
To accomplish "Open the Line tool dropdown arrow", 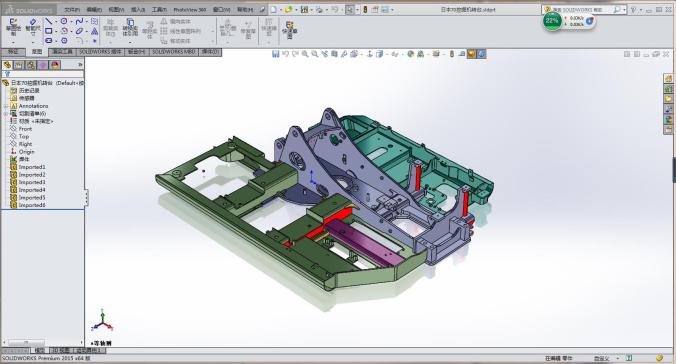I will (56, 21).
